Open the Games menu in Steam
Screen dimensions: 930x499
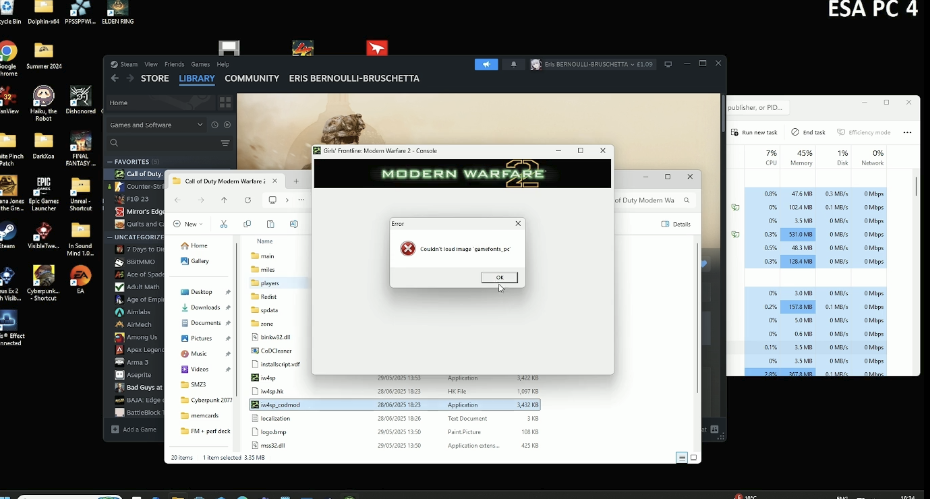pyautogui.click(x=200, y=64)
